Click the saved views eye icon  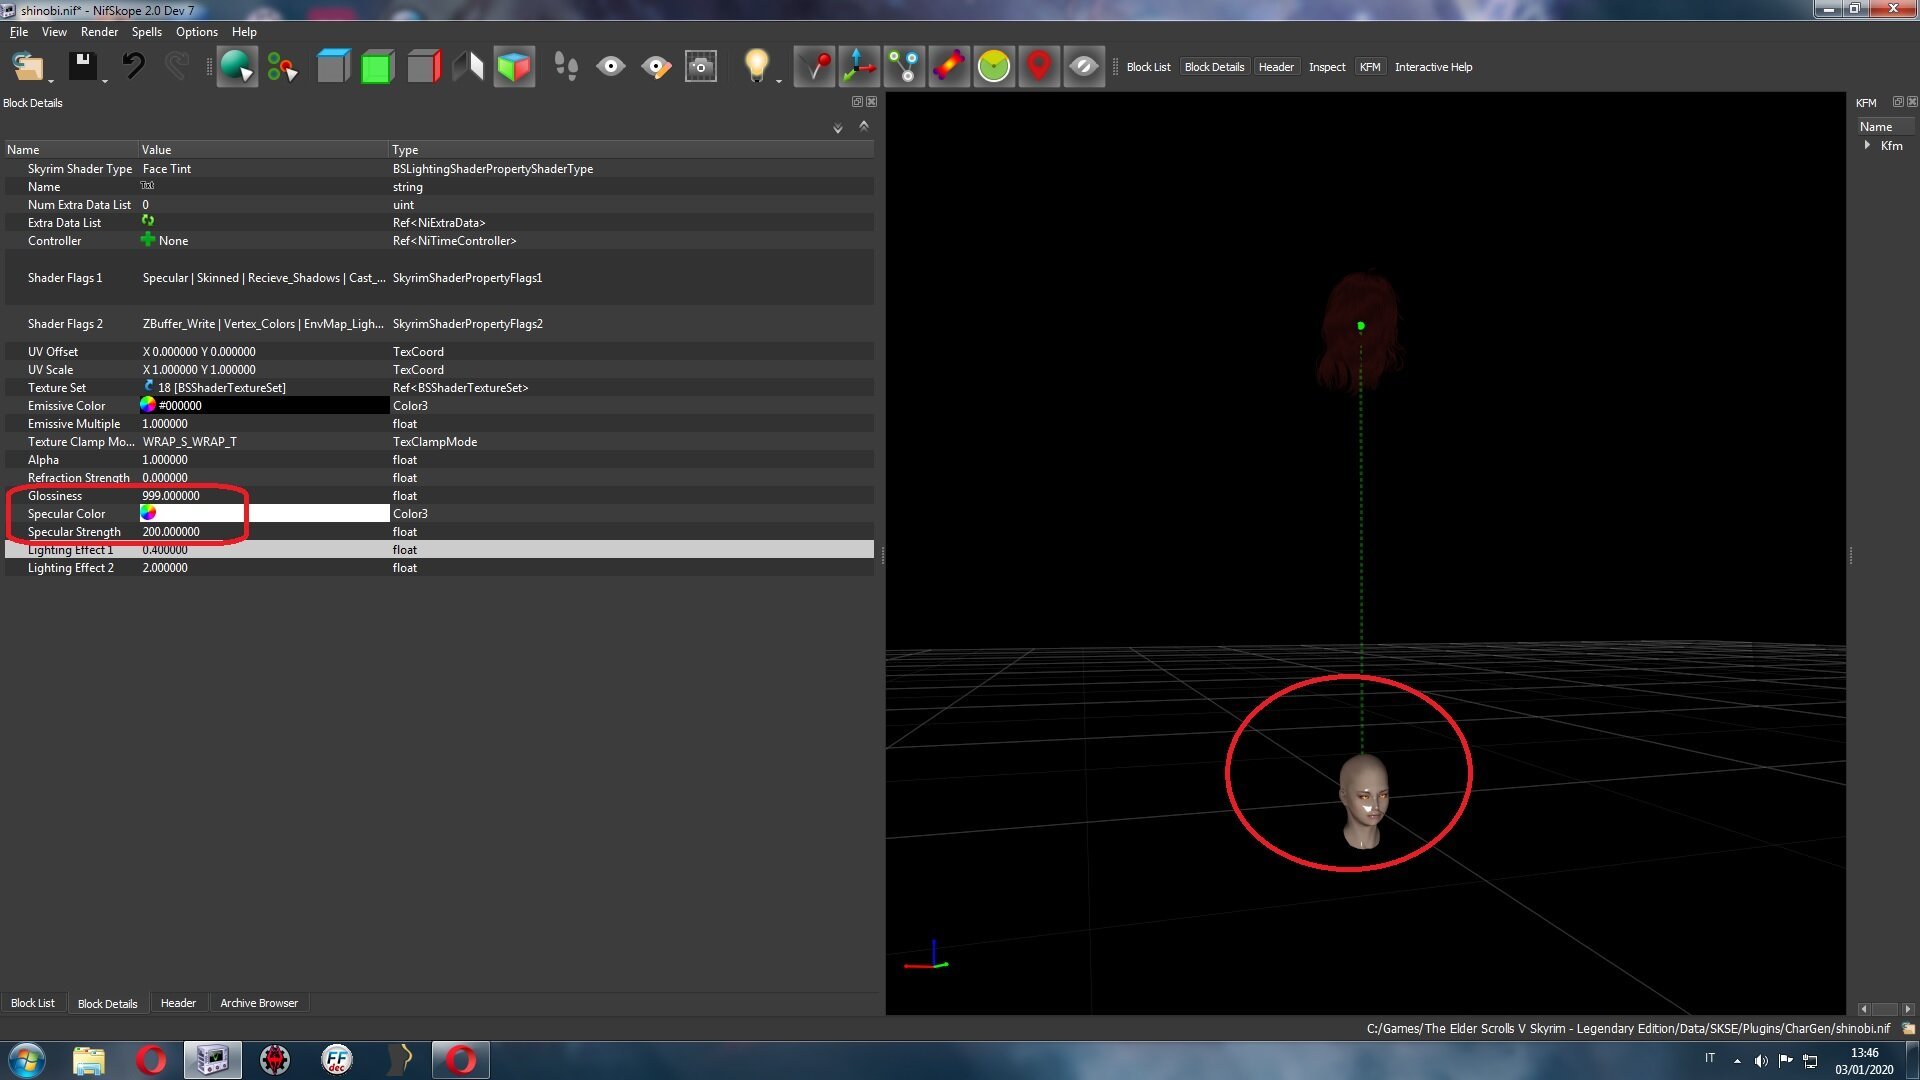tap(610, 67)
